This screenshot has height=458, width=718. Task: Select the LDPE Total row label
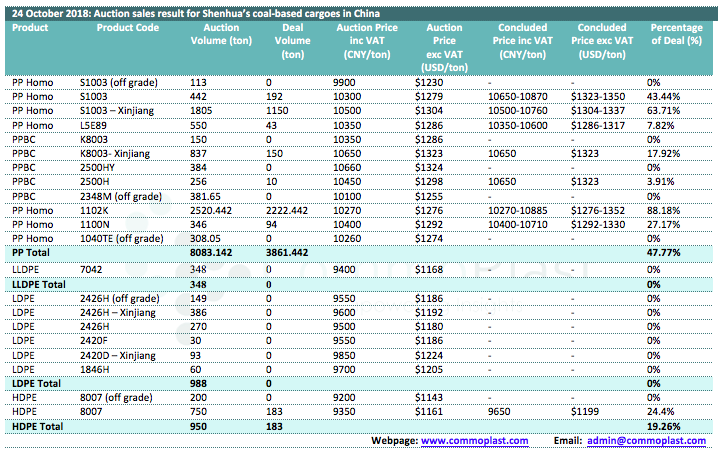coord(36,383)
